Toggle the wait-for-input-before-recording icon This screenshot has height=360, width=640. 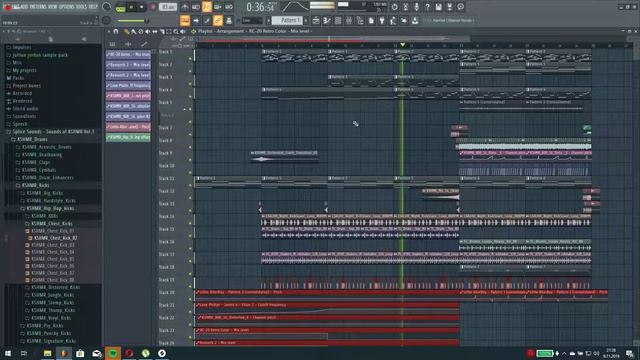click(196, 7)
